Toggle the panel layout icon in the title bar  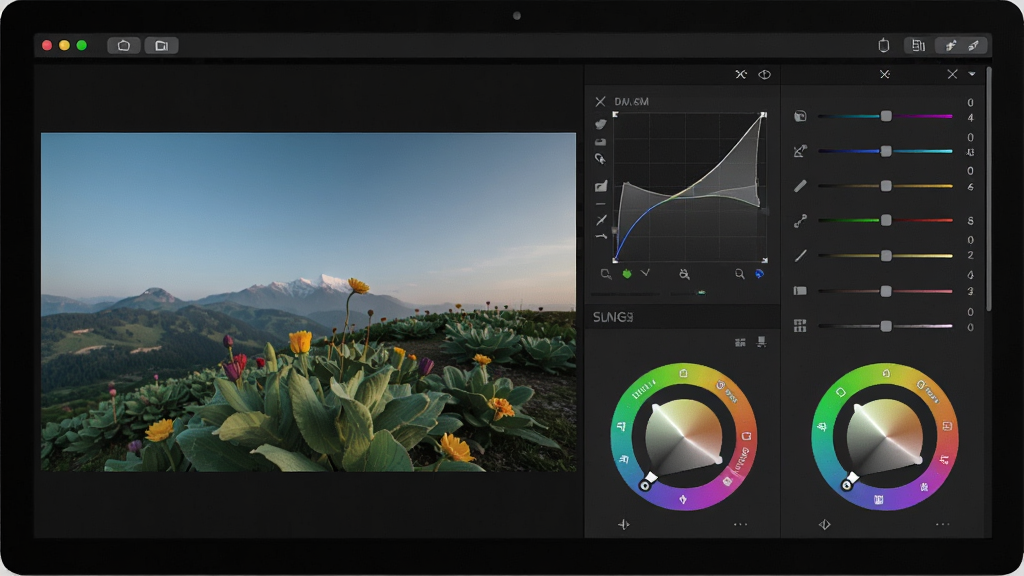coord(918,45)
